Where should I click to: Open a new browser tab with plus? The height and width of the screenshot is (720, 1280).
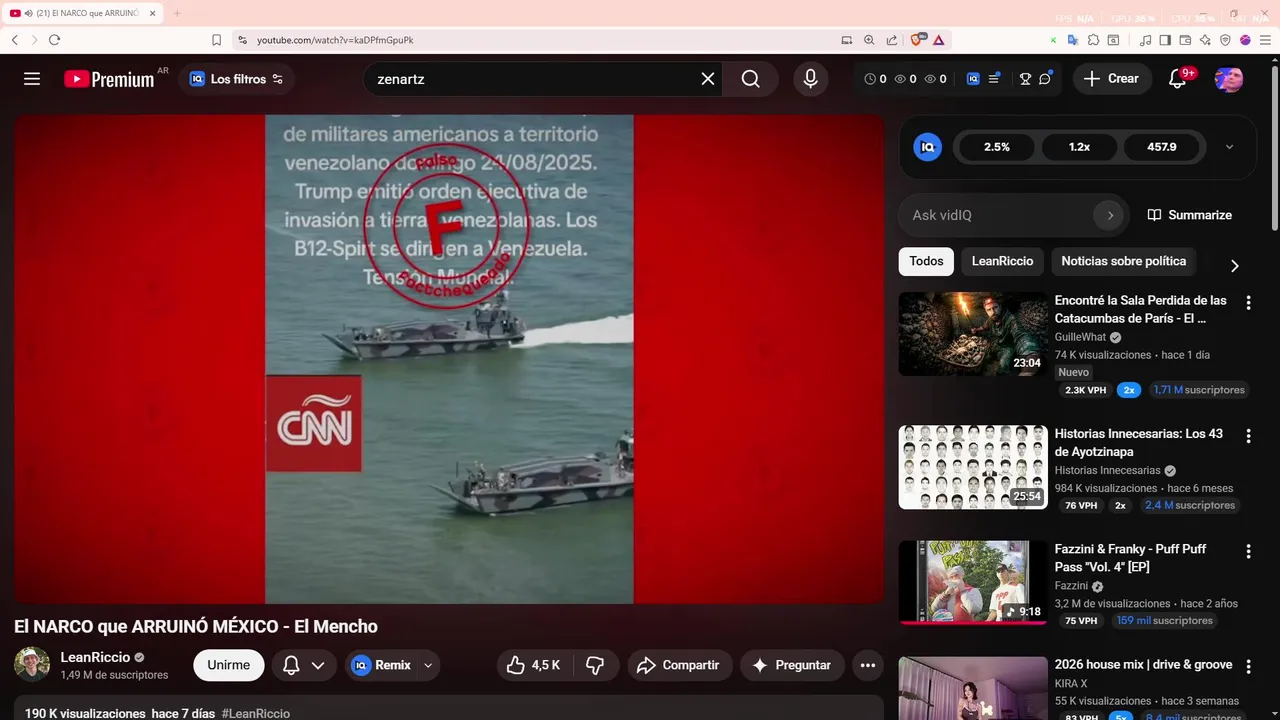point(177,13)
